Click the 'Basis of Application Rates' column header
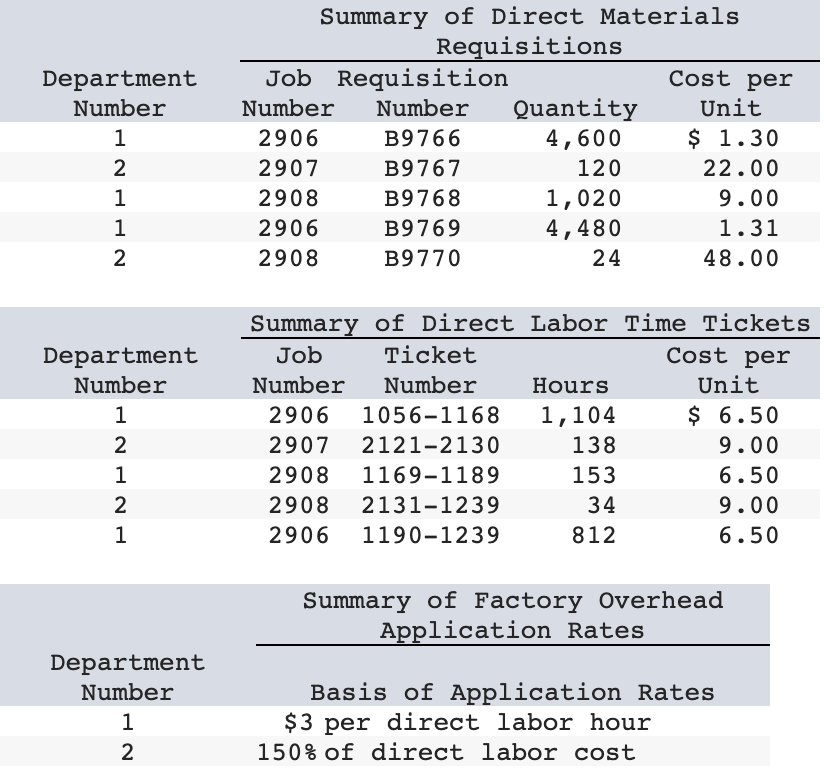This screenshot has width=824, height=772. [x=512, y=693]
